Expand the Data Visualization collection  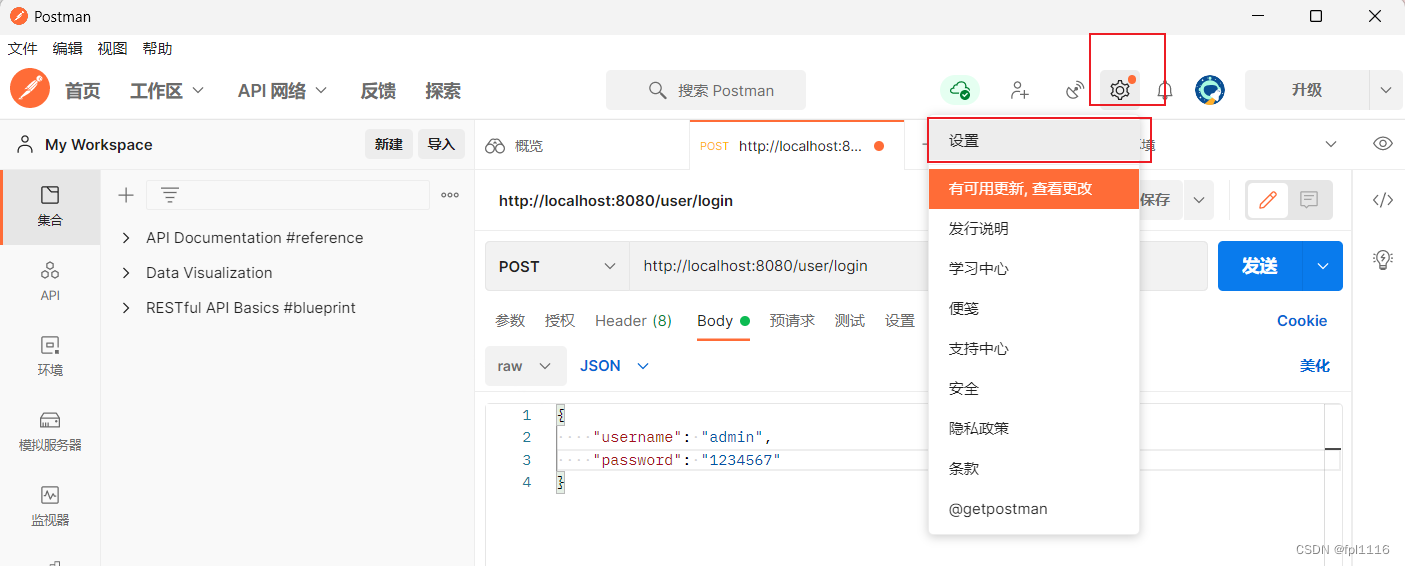click(126, 273)
